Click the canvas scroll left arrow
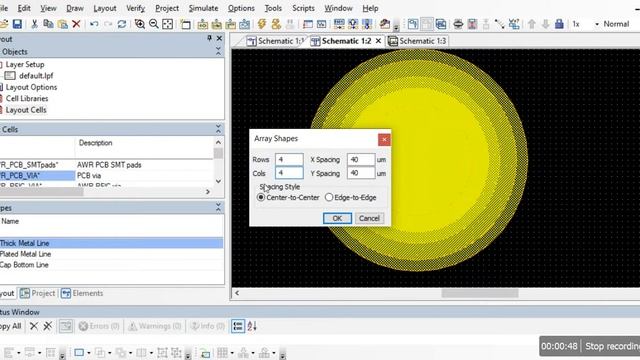The image size is (640, 360). point(237,293)
